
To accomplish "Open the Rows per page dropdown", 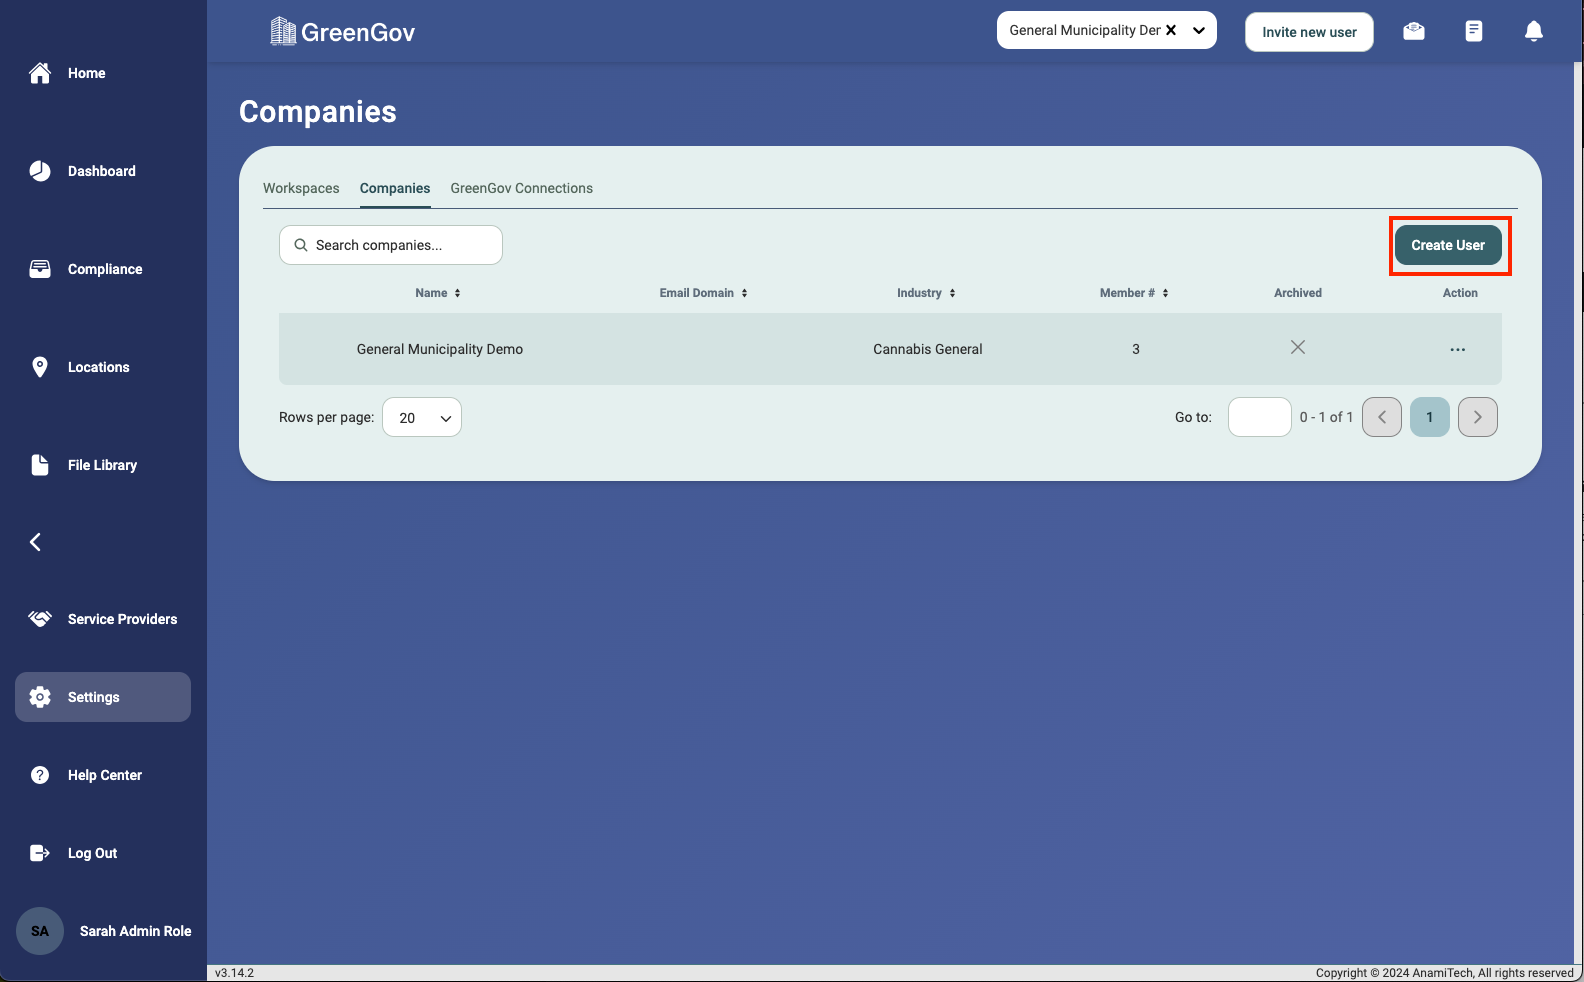I will 422,417.
